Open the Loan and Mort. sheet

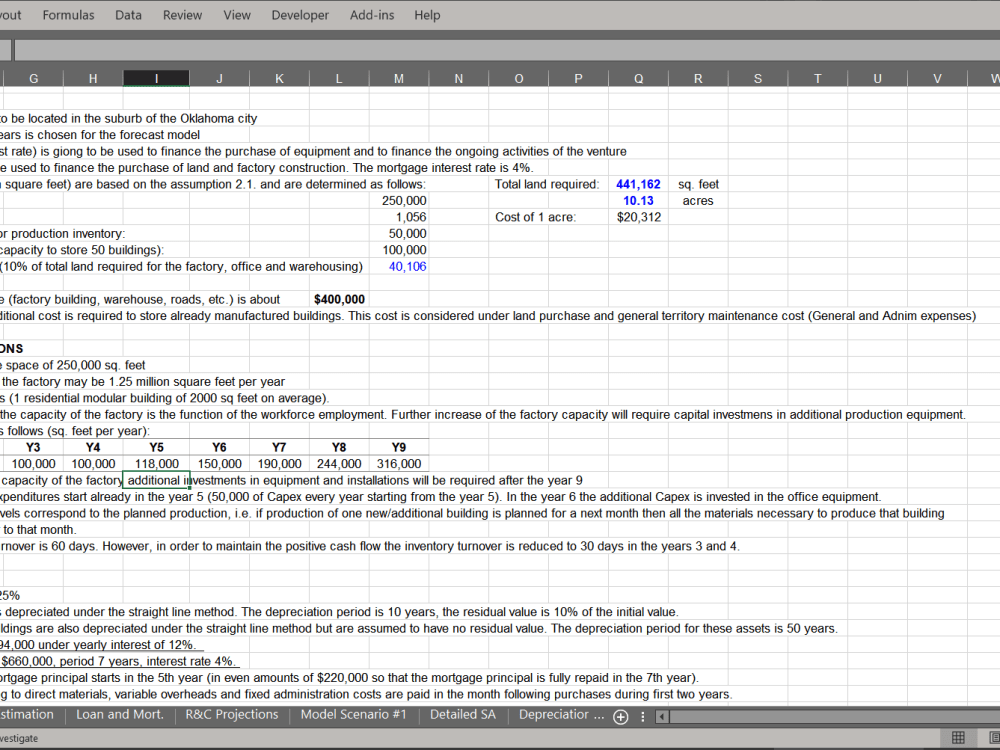(x=120, y=714)
